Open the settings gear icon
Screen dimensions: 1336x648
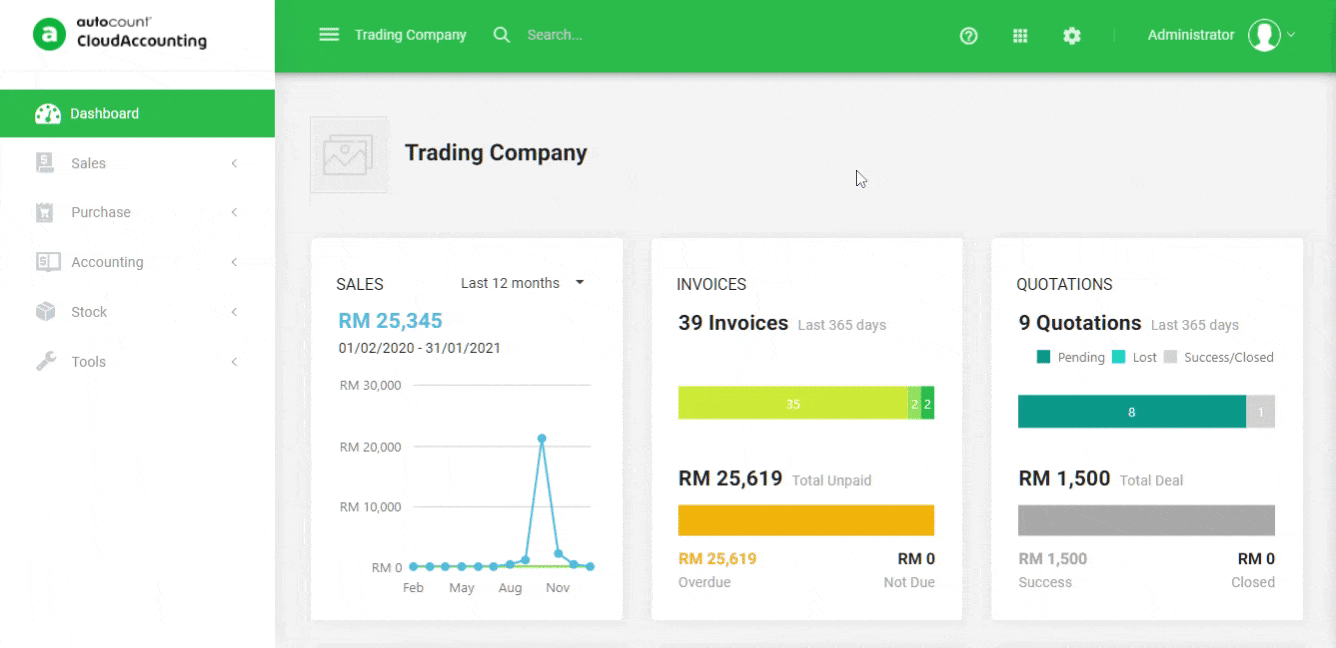1072,35
